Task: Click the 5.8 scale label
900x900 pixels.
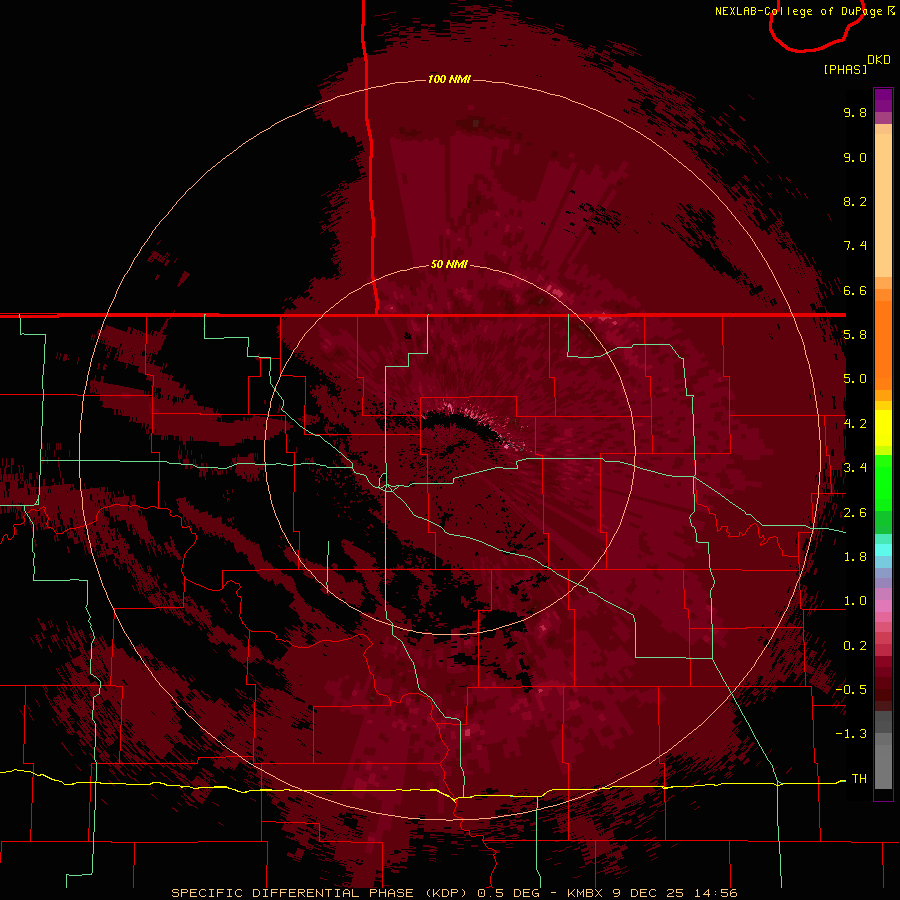Action: [x=855, y=335]
